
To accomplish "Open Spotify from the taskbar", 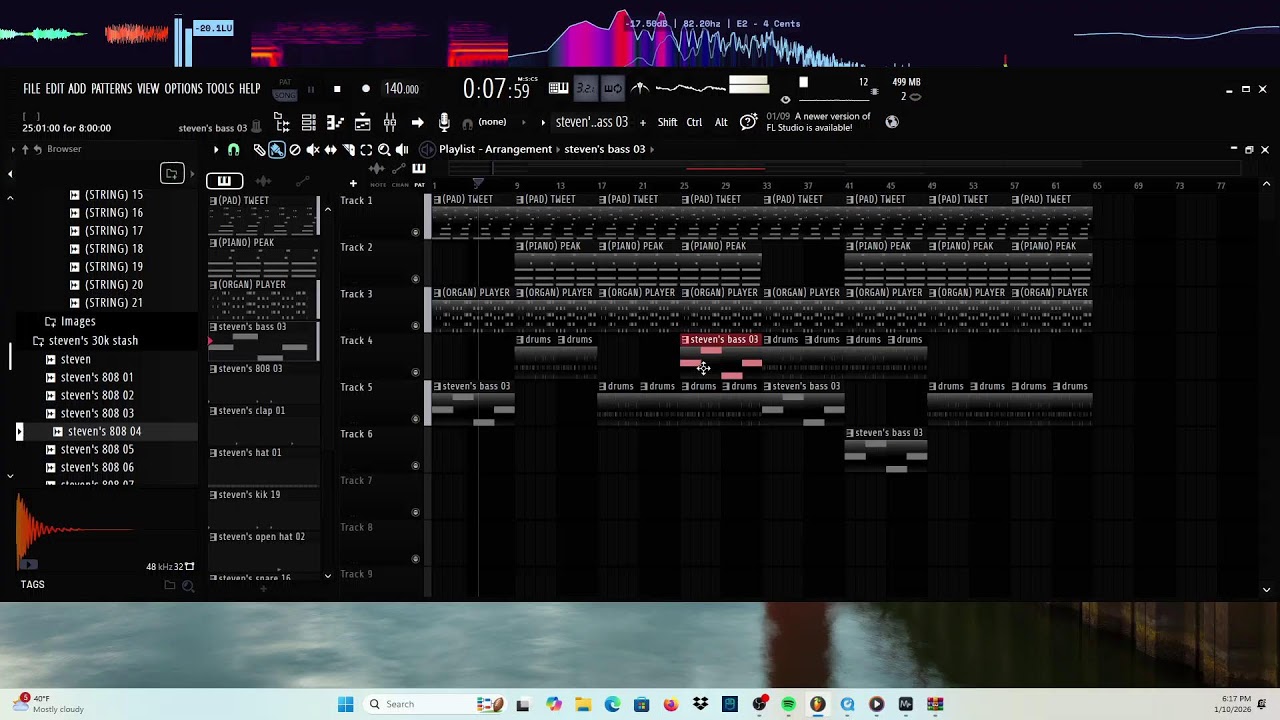I will pos(788,704).
